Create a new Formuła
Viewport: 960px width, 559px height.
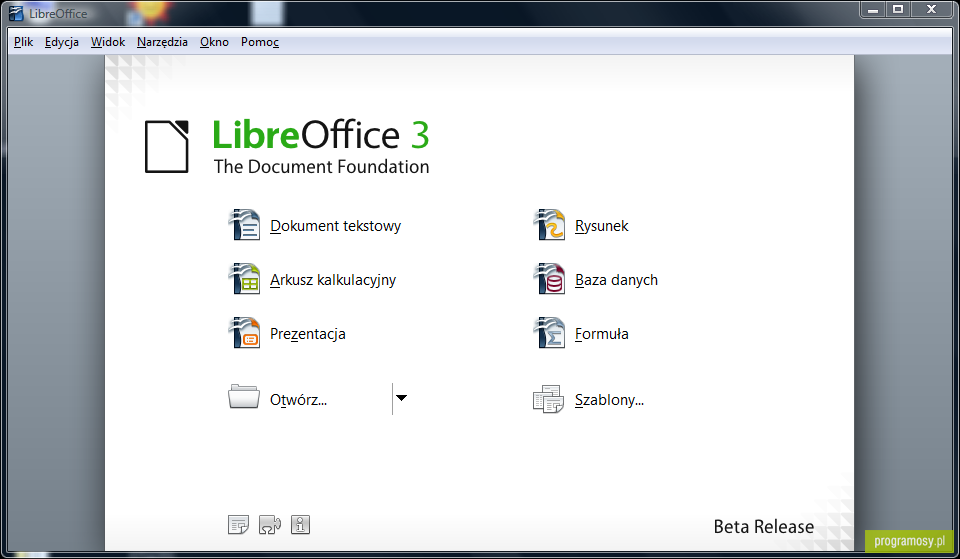602,334
